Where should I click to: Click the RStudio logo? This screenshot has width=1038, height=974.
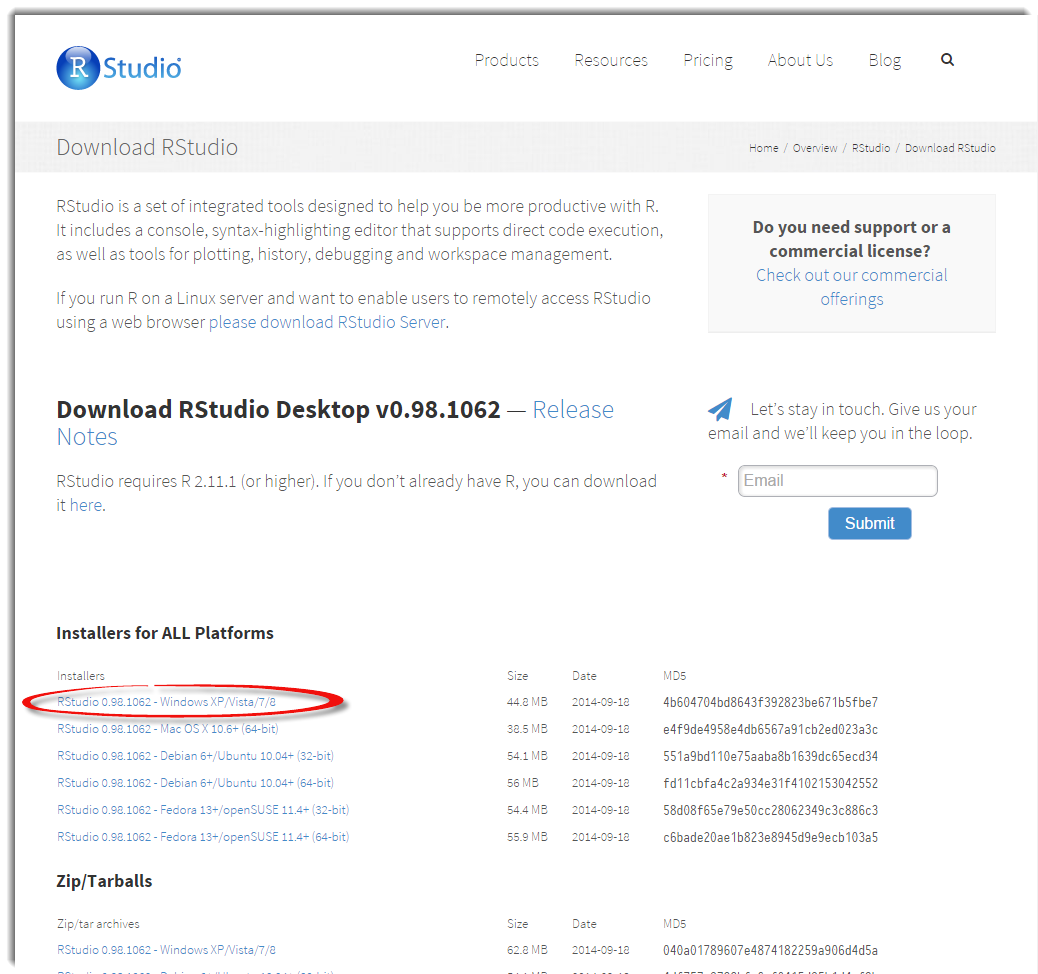pyautogui.click(x=119, y=68)
